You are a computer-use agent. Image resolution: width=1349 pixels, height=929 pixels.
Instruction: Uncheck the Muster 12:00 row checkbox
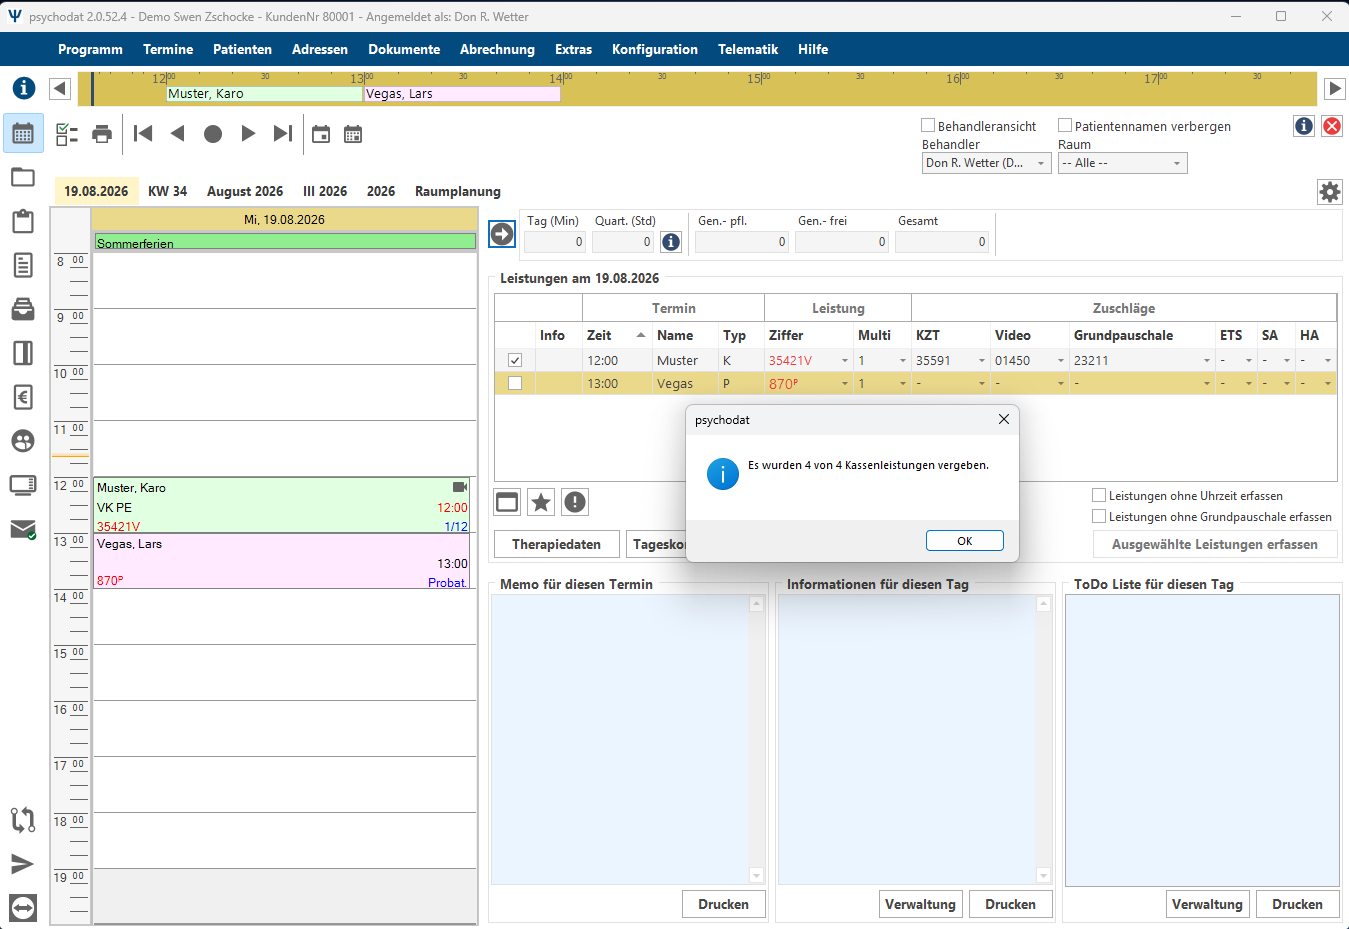tap(515, 360)
